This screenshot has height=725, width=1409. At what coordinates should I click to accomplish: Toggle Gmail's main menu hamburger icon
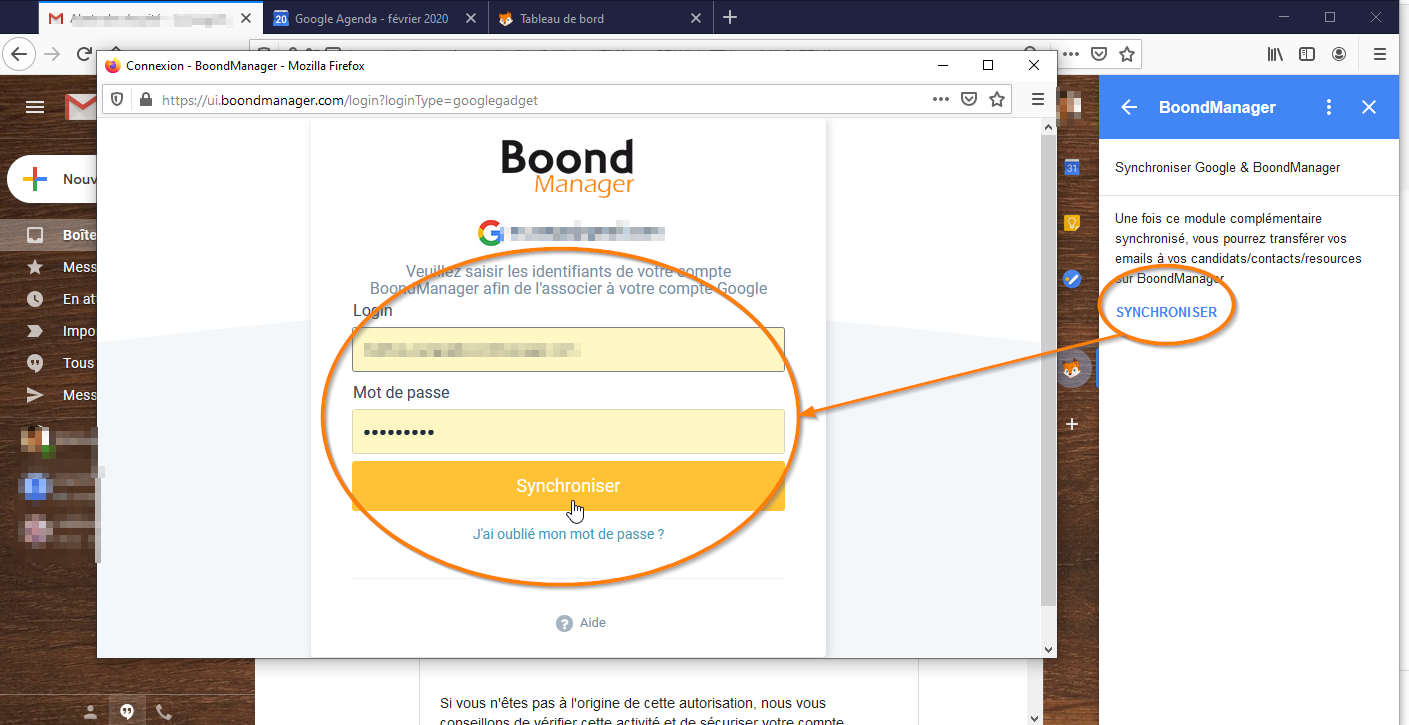(x=35, y=107)
